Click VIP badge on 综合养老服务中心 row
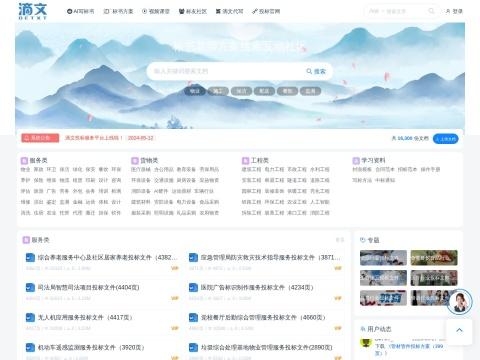 [175, 268]
